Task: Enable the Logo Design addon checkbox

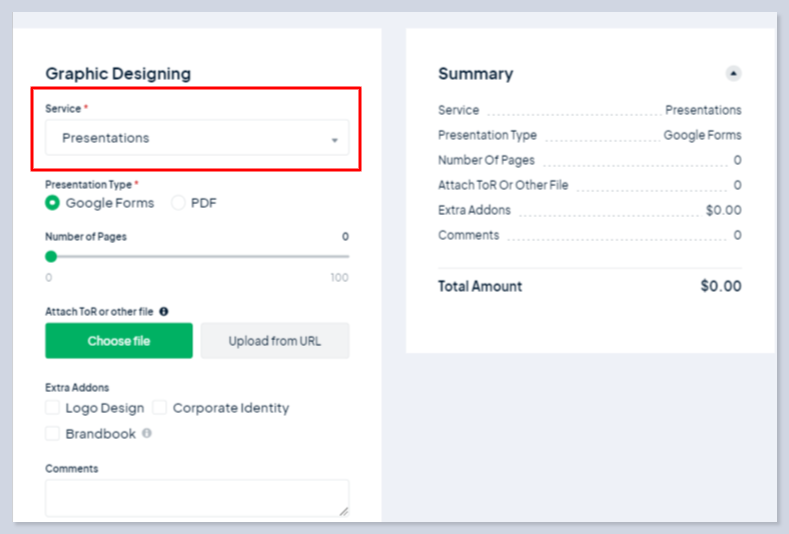Action: pos(52,408)
